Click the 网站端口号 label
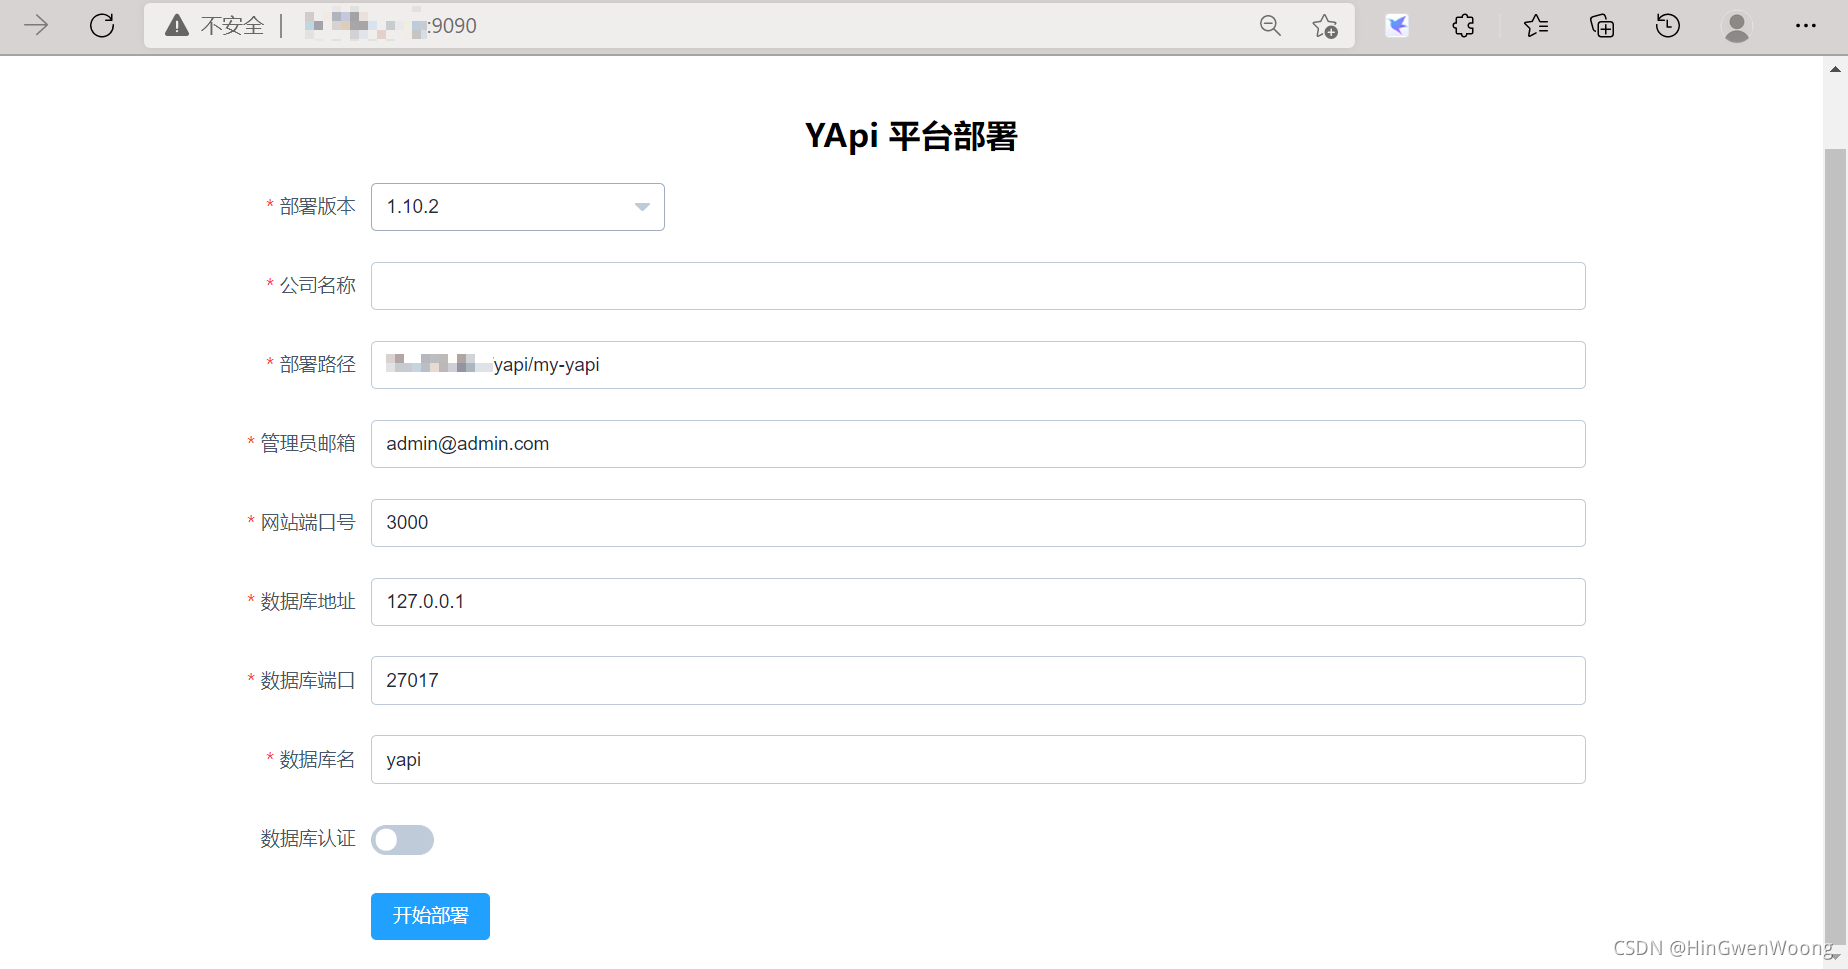The height and width of the screenshot is (969, 1848). pos(308,522)
